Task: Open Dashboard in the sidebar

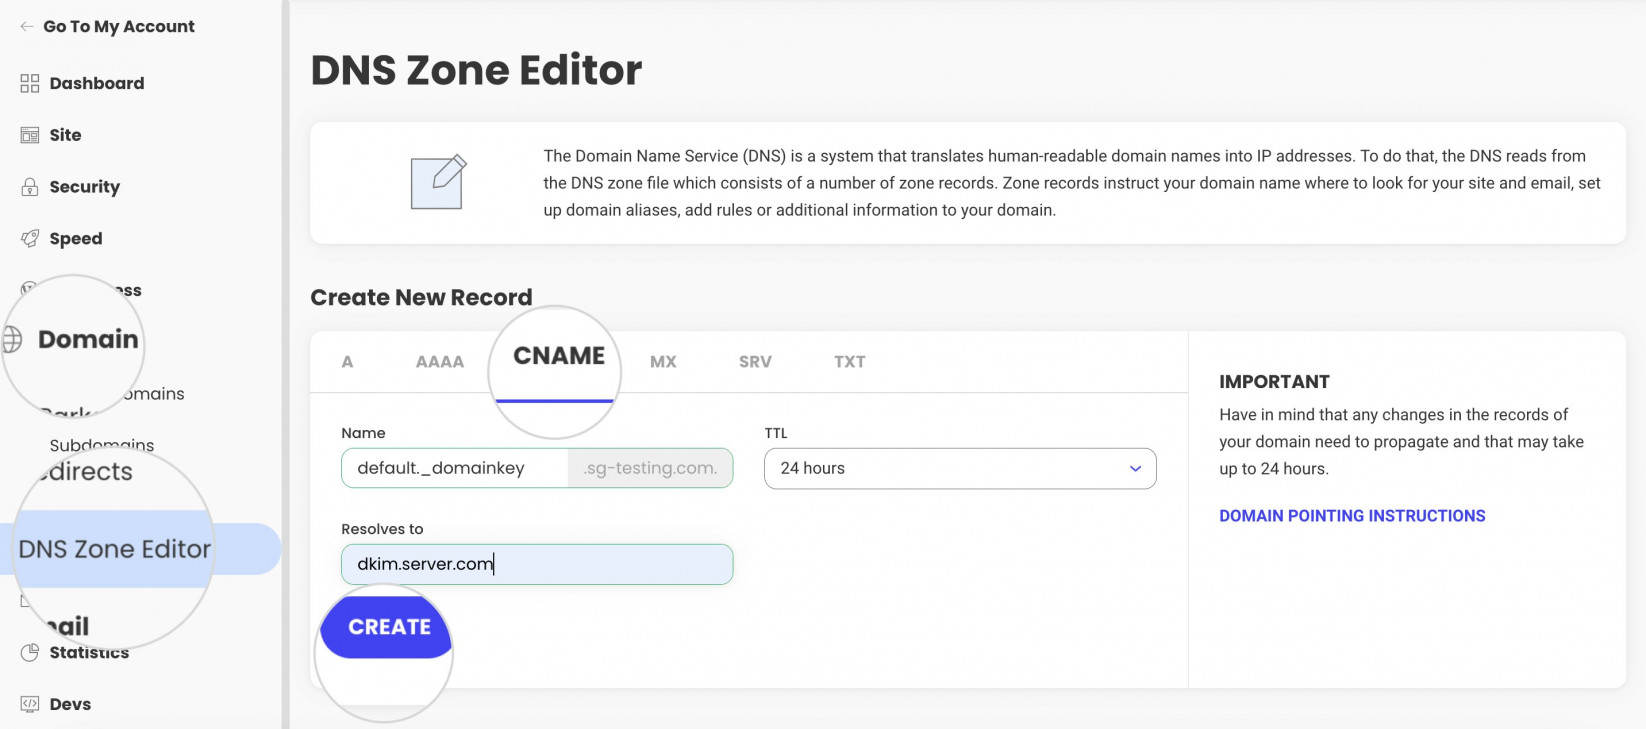Action: [97, 83]
